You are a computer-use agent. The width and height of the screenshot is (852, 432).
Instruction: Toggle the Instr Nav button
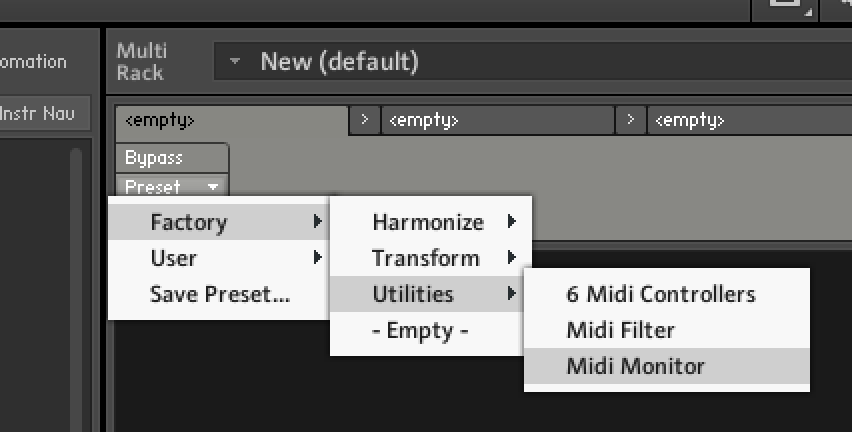tap(44, 113)
